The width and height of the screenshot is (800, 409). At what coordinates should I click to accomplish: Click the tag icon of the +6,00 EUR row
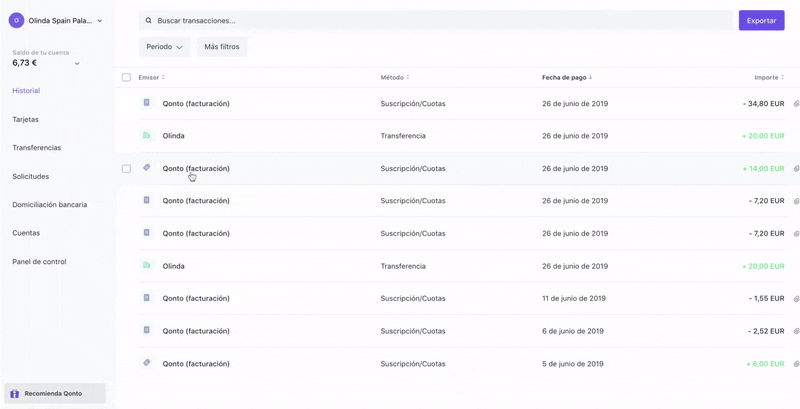(x=146, y=363)
